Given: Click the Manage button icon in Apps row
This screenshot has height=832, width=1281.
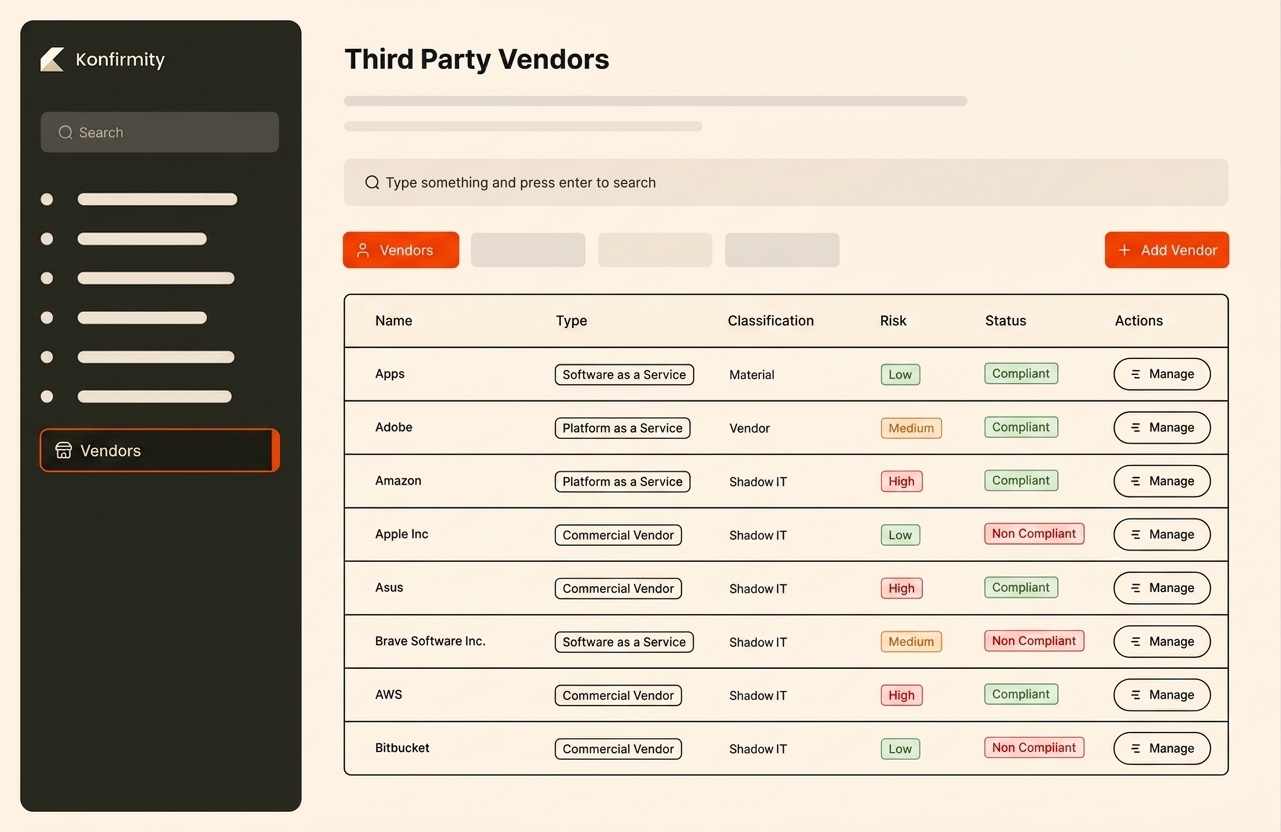Looking at the screenshot, I should click(1136, 374).
